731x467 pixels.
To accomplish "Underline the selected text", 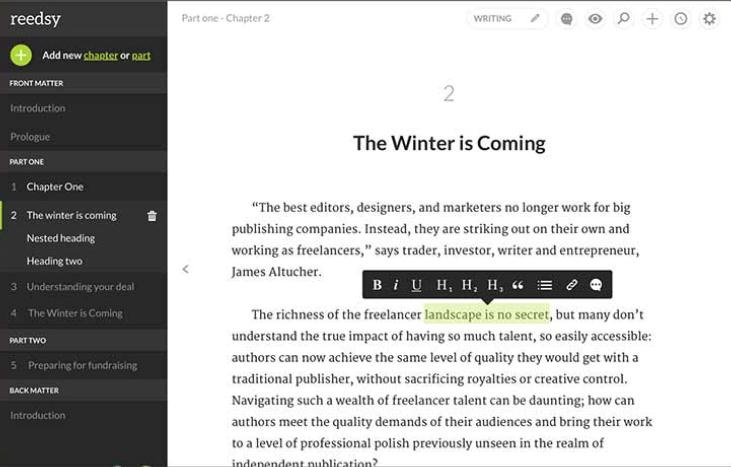I will (416, 285).
